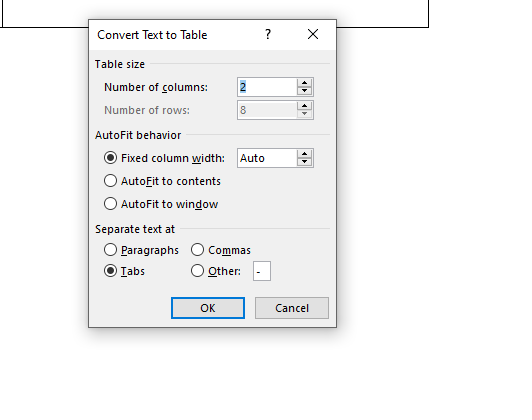The height and width of the screenshot is (420, 532).
Task: Decrease number of columns with down arrow
Action: click(304, 91)
